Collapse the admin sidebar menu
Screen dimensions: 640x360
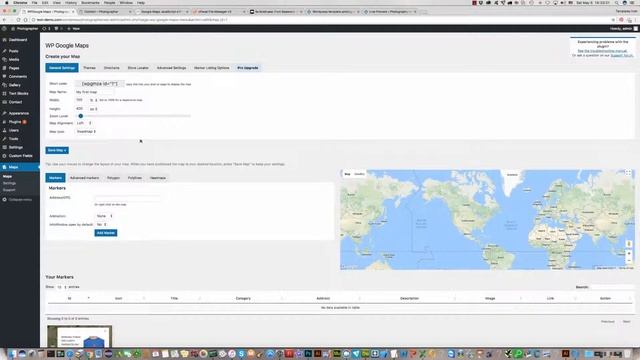tap(20, 200)
